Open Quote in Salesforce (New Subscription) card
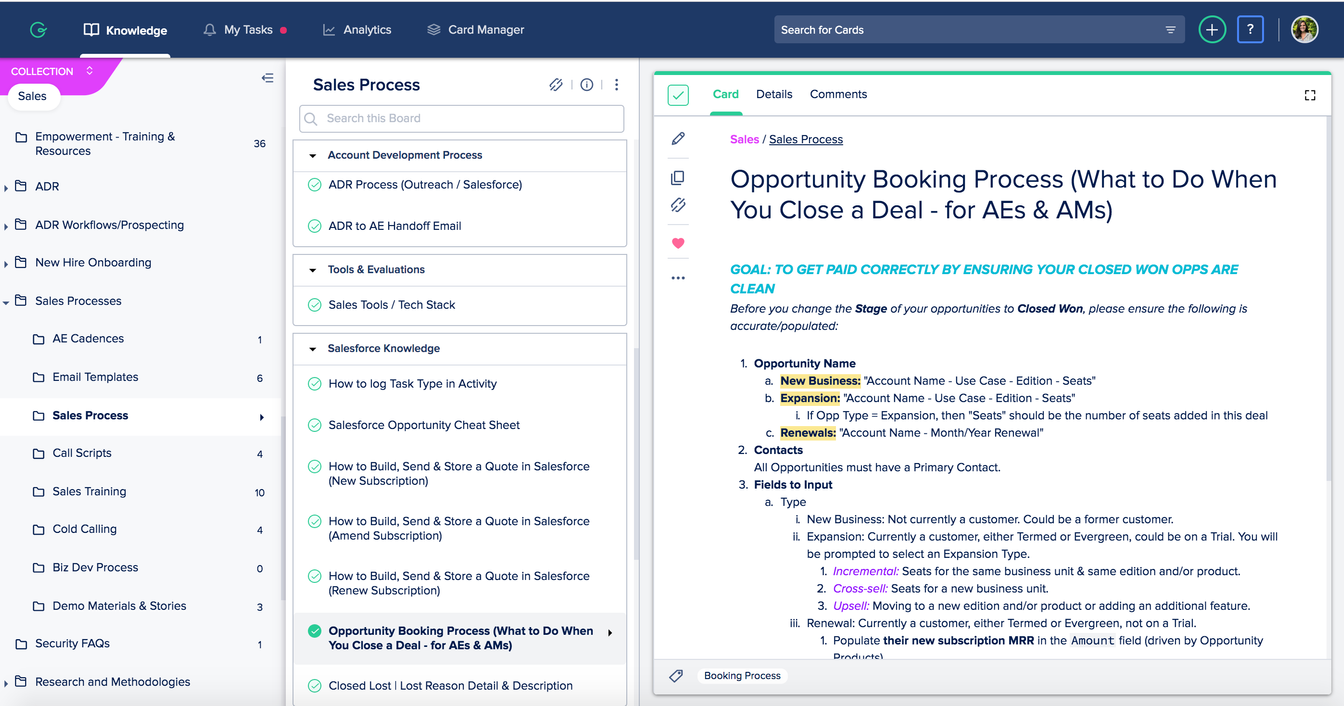Image resolution: width=1344 pixels, height=706 pixels. (459, 473)
